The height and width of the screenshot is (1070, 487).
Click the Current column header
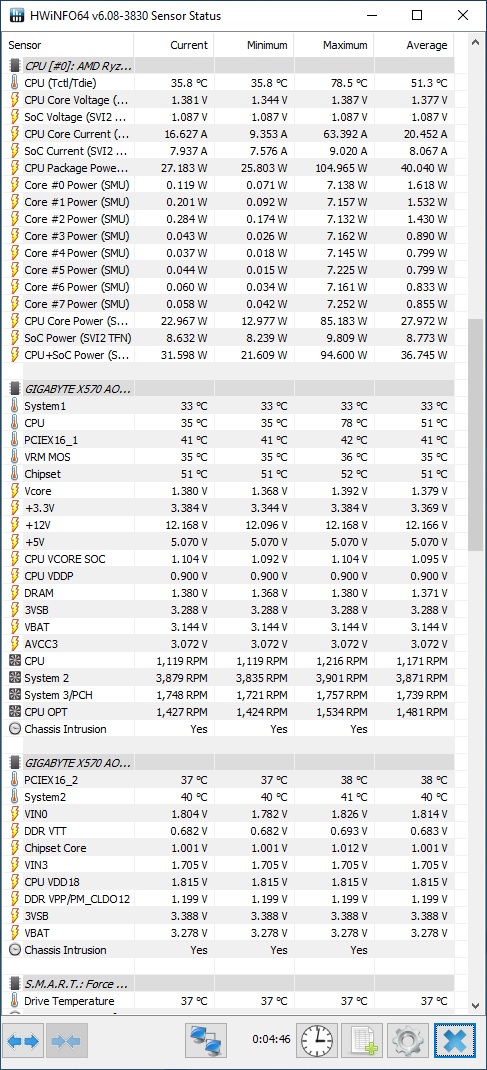click(x=174, y=45)
